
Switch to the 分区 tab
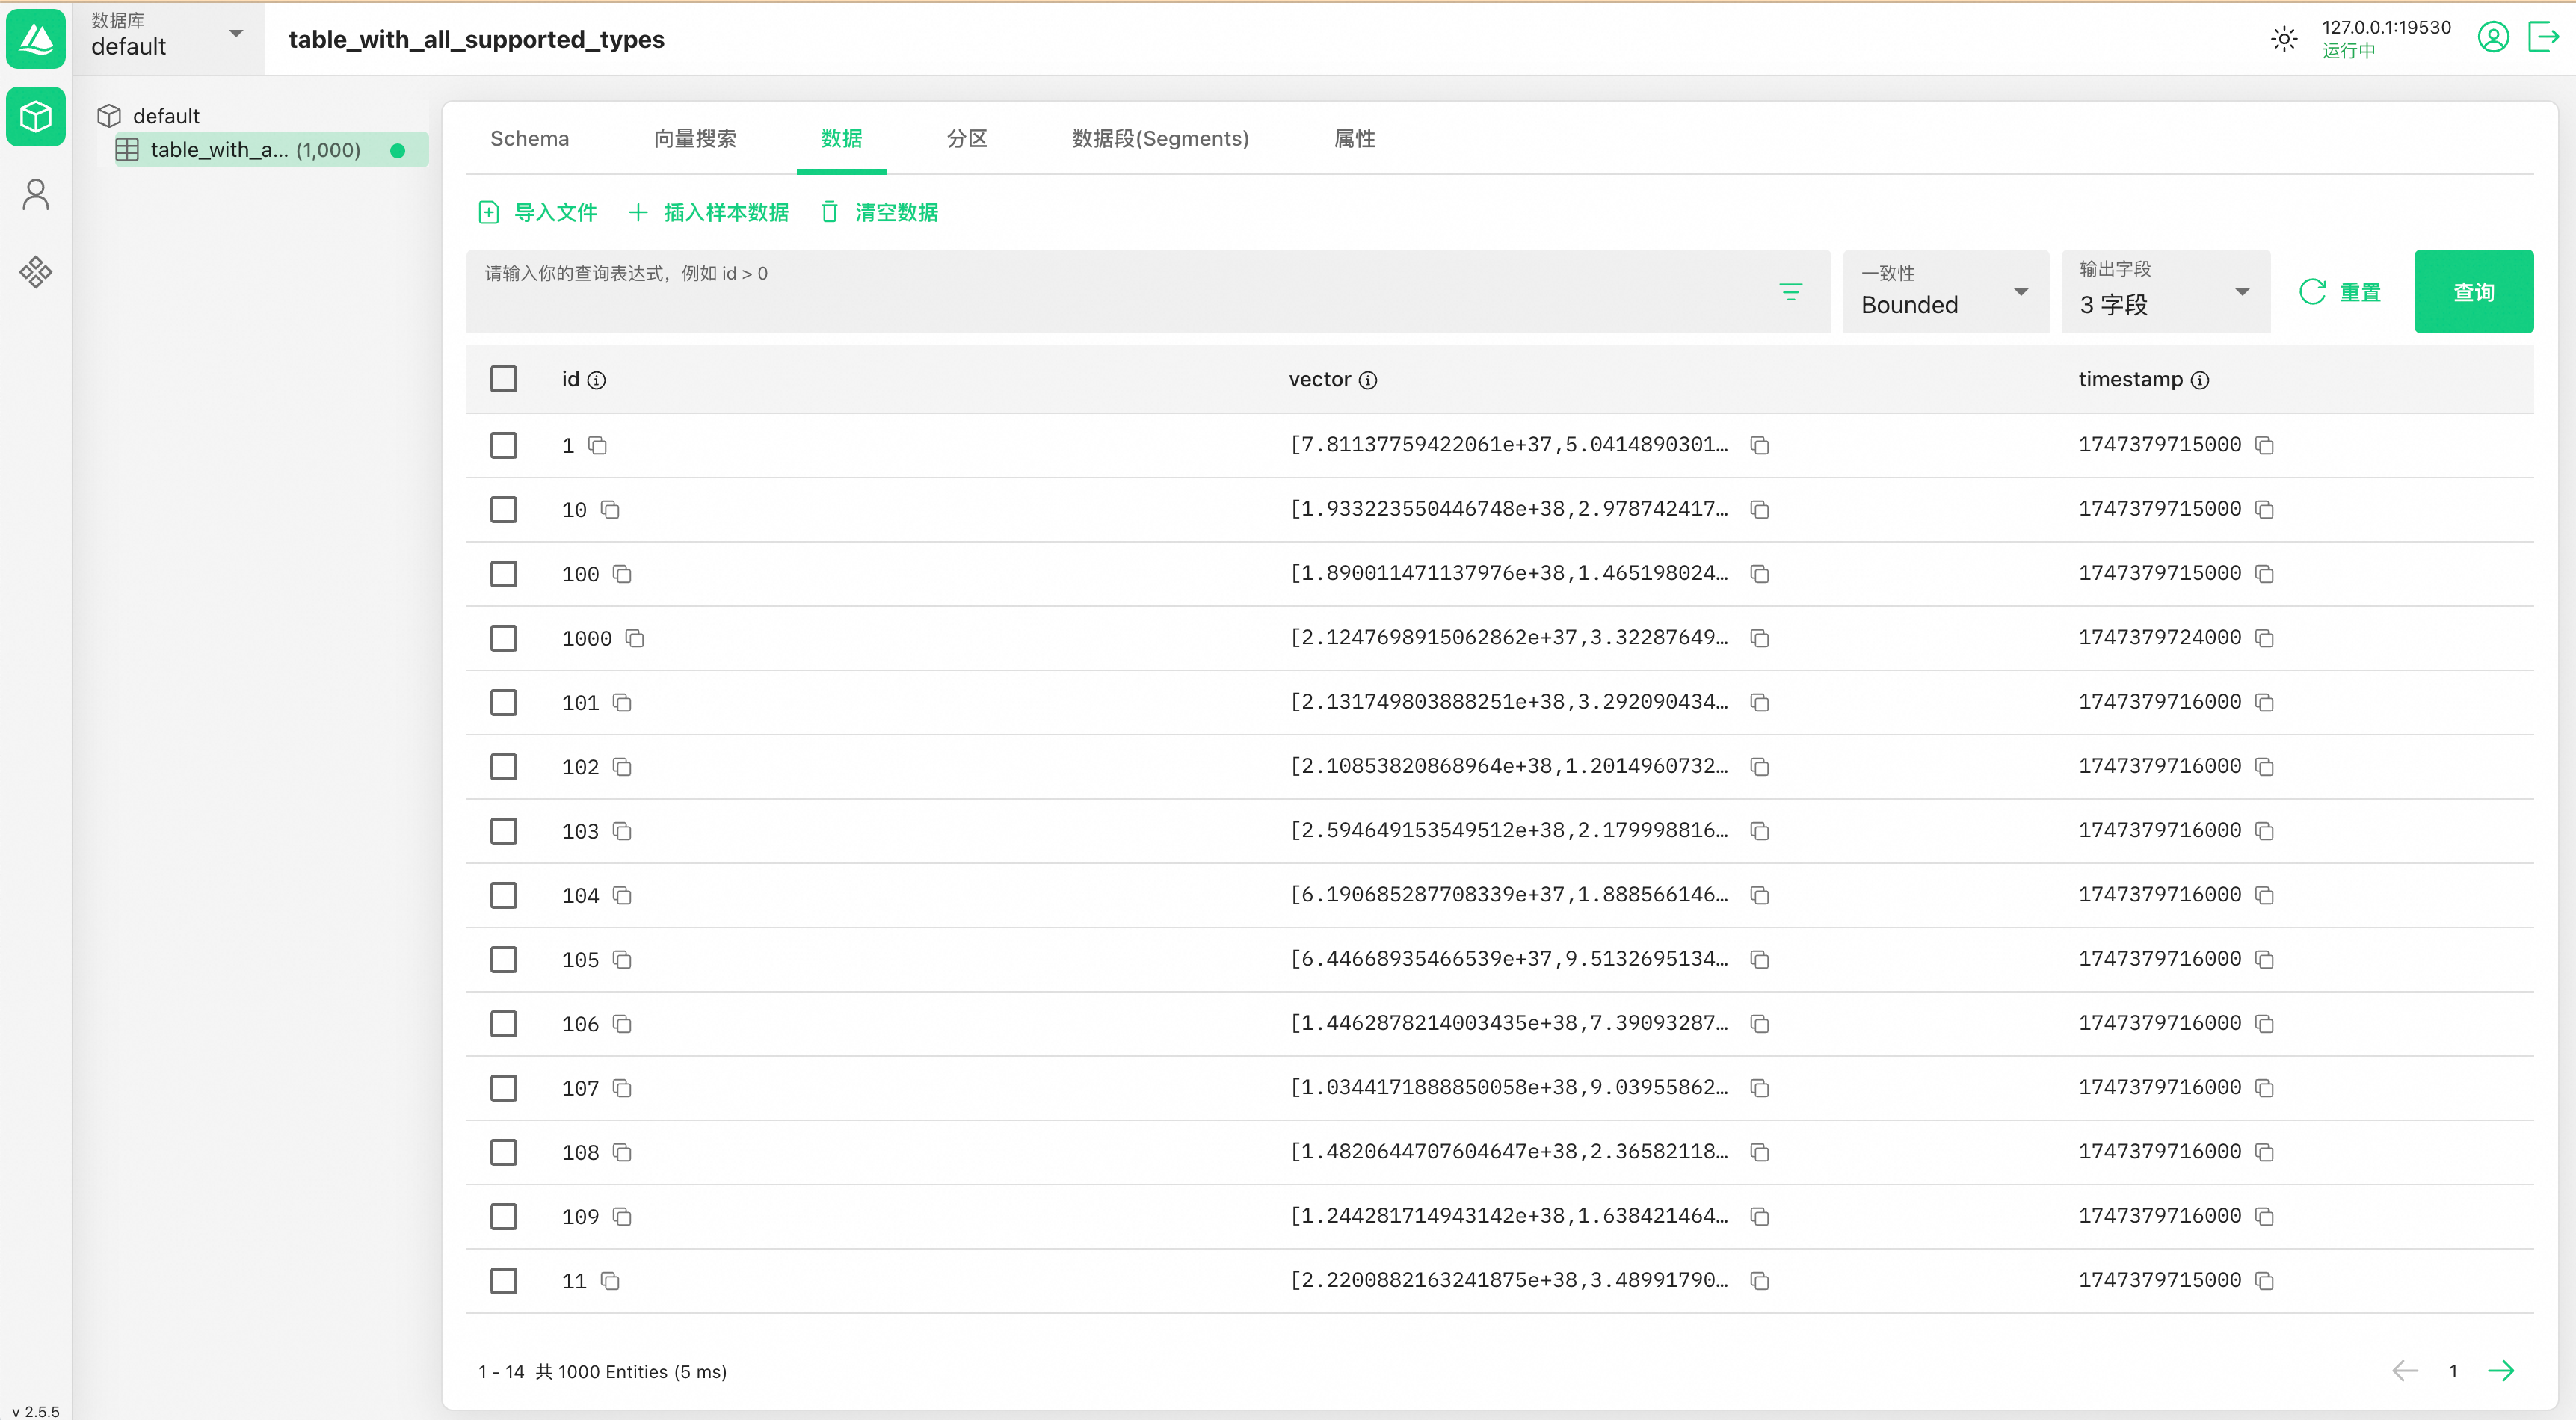966,139
